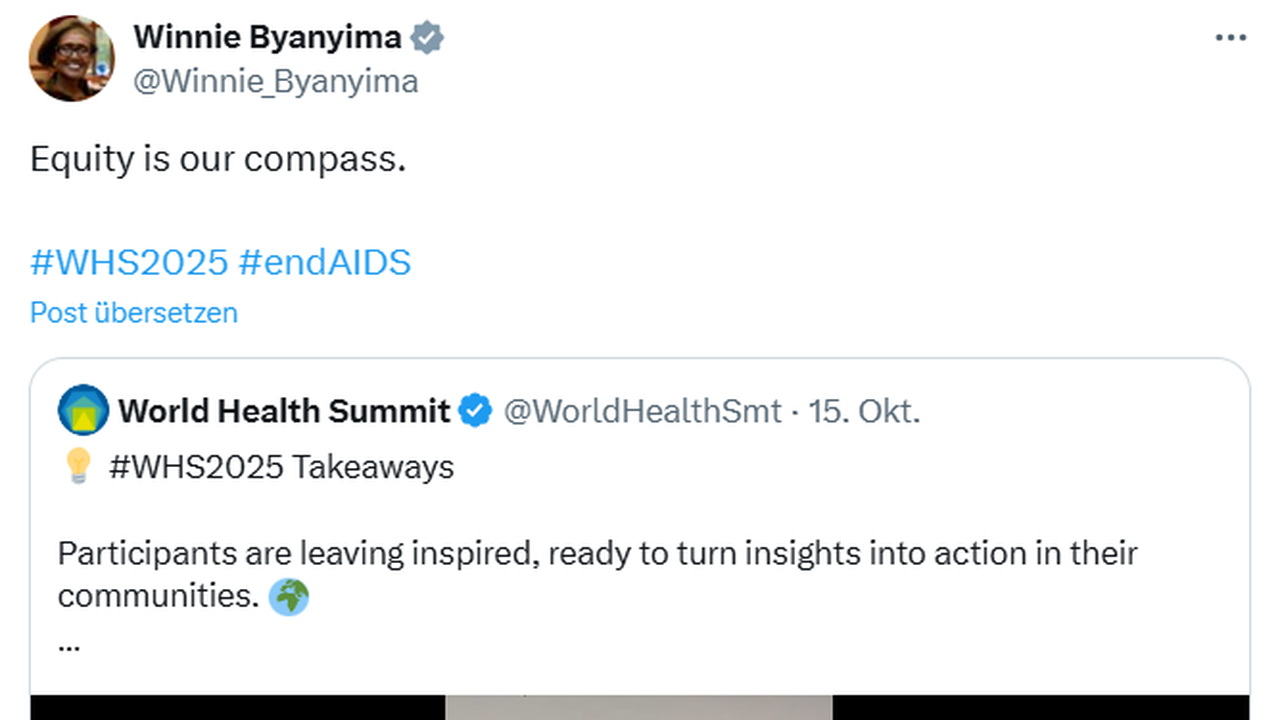This screenshot has height=720, width=1280.
Task: Click the World Health Summit logo avatar
Action: pyautogui.click(x=83, y=410)
